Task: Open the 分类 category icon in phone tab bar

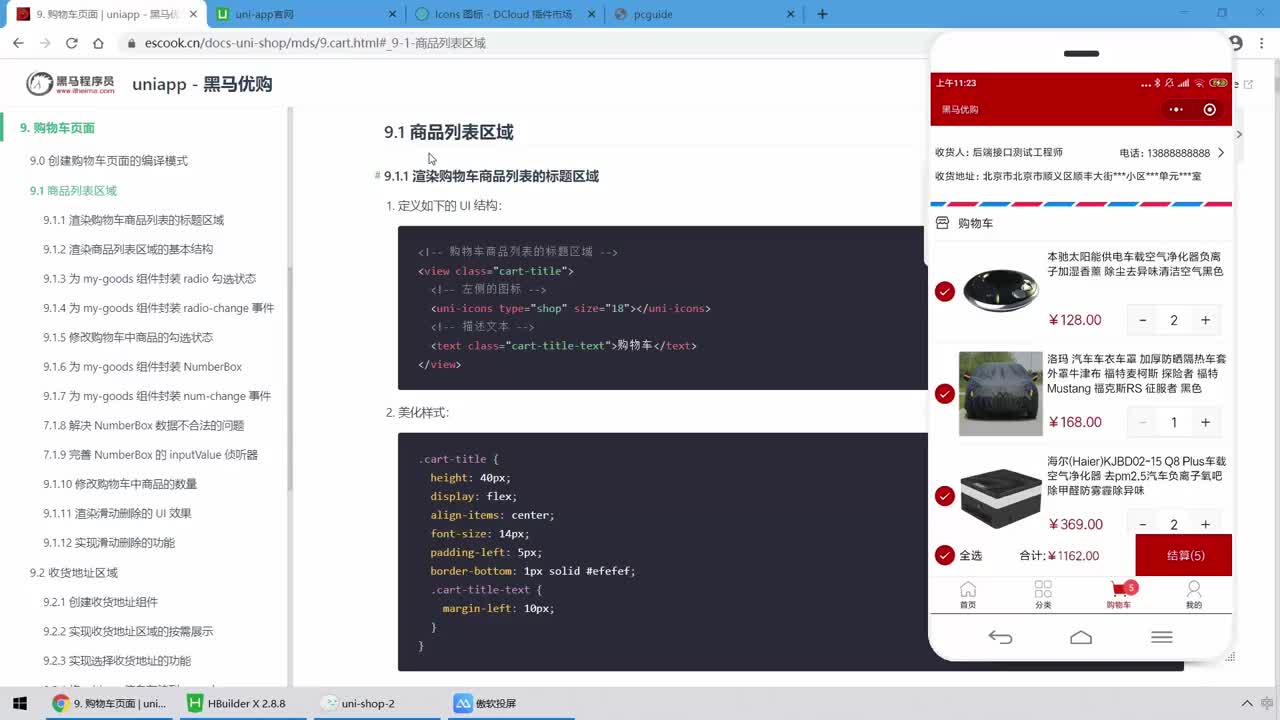Action: click(1043, 594)
